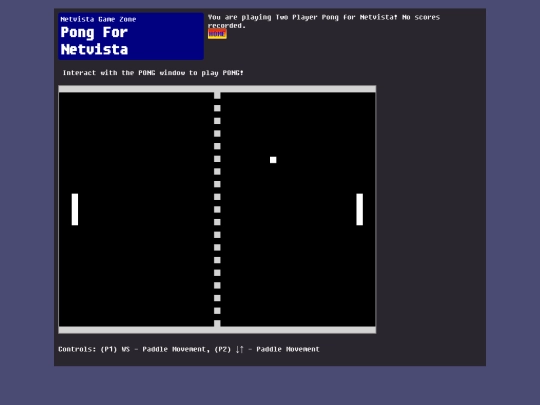Click the 'Interact with the PONG window' text
Screen dimensions: 540x405
coord(153,73)
